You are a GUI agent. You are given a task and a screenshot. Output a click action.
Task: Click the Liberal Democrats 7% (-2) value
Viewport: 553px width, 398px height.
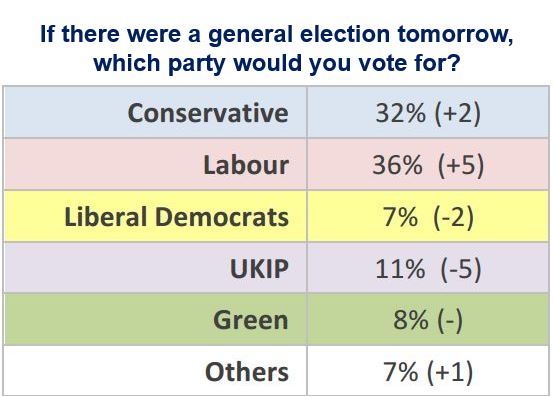pyautogui.click(x=428, y=217)
